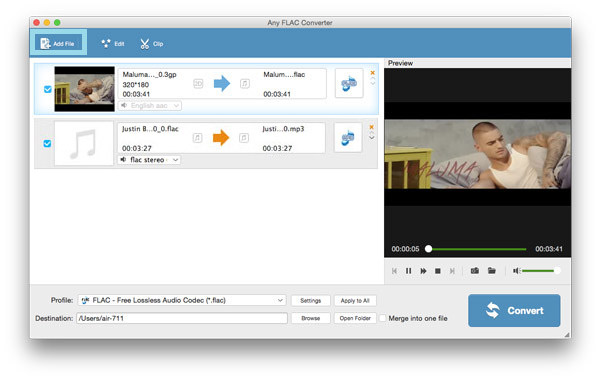
Task: Open the Profile FLAC format dropdown
Action: click(182, 300)
